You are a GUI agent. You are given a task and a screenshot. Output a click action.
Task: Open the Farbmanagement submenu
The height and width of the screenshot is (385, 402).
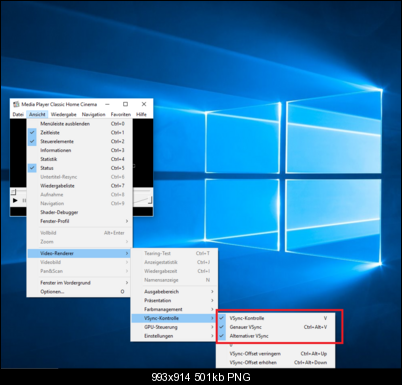[174, 309]
